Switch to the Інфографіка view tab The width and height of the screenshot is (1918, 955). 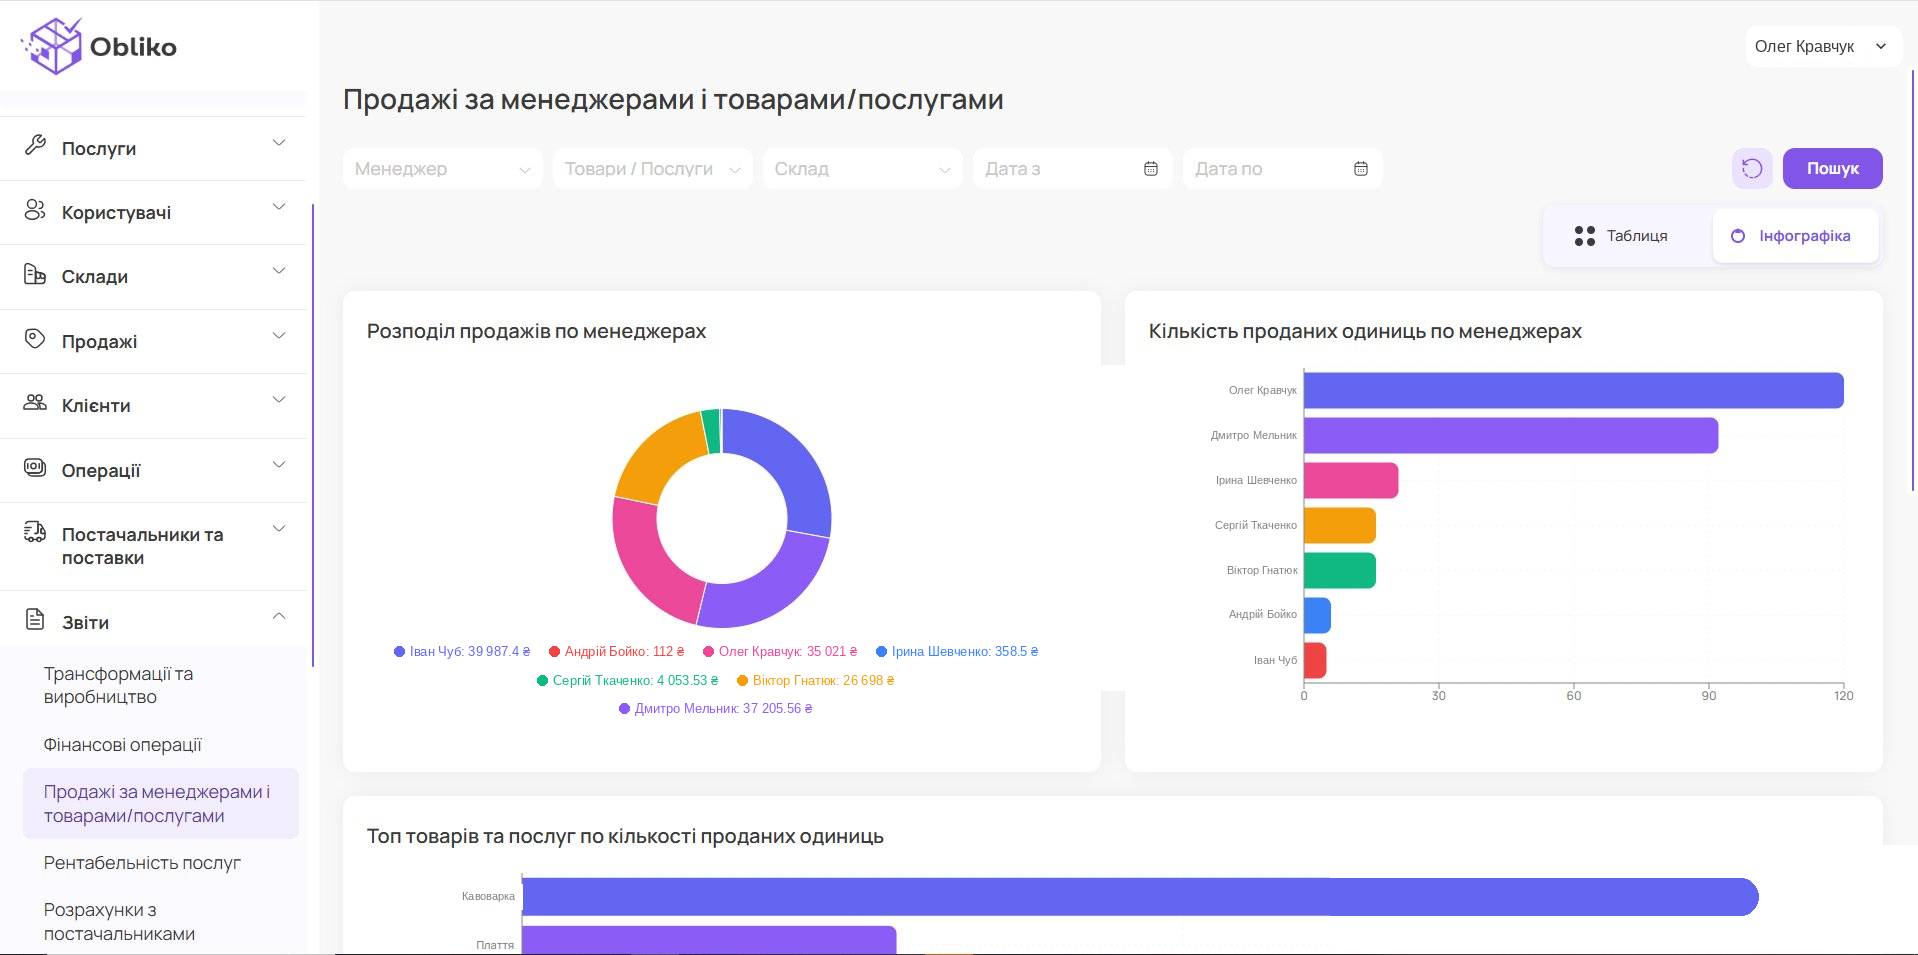[x=1796, y=236]
